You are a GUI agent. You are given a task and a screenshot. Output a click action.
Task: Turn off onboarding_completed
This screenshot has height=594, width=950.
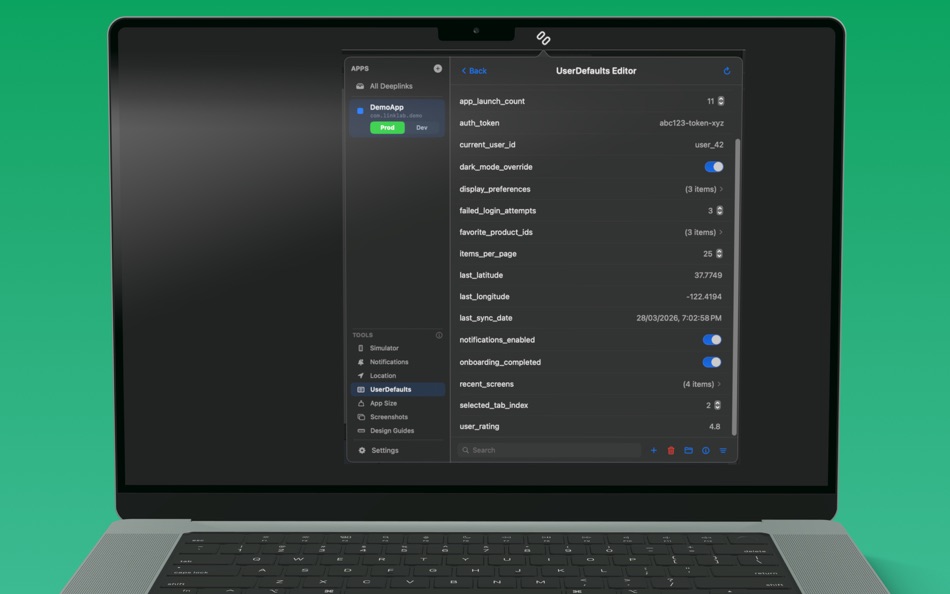pos(712,361)
